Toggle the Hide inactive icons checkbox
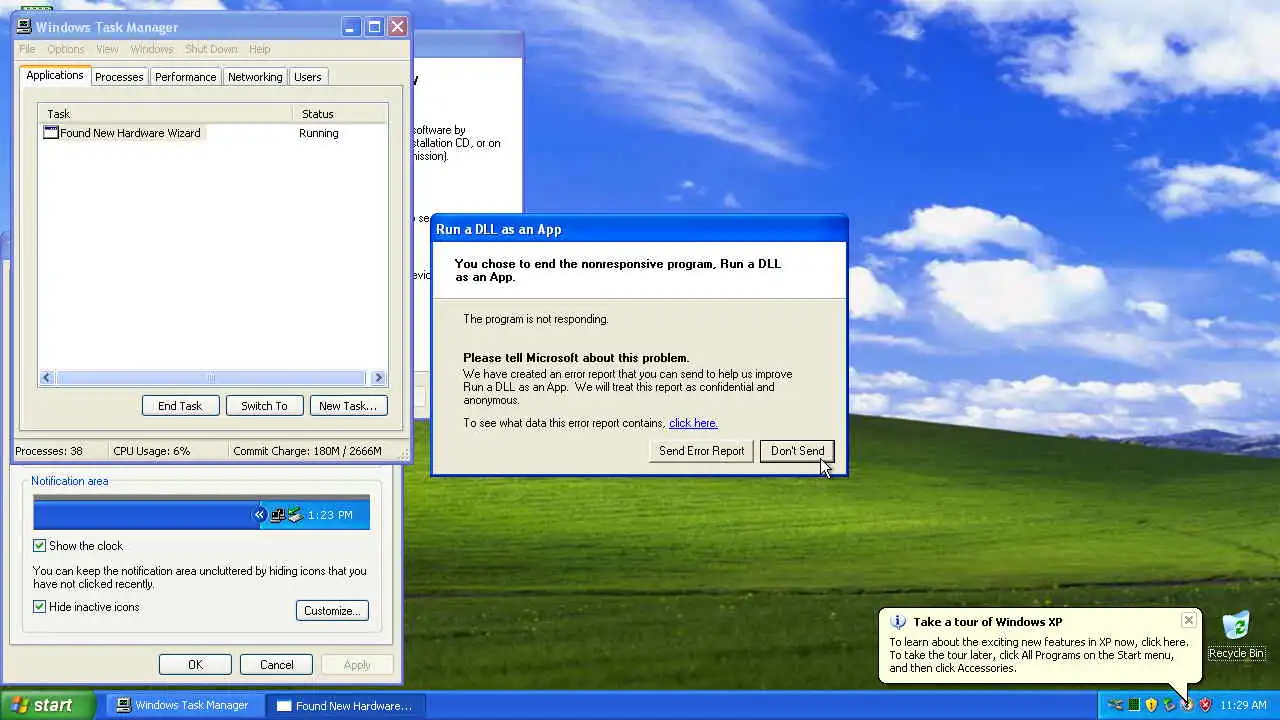 (x=40, y=607)
